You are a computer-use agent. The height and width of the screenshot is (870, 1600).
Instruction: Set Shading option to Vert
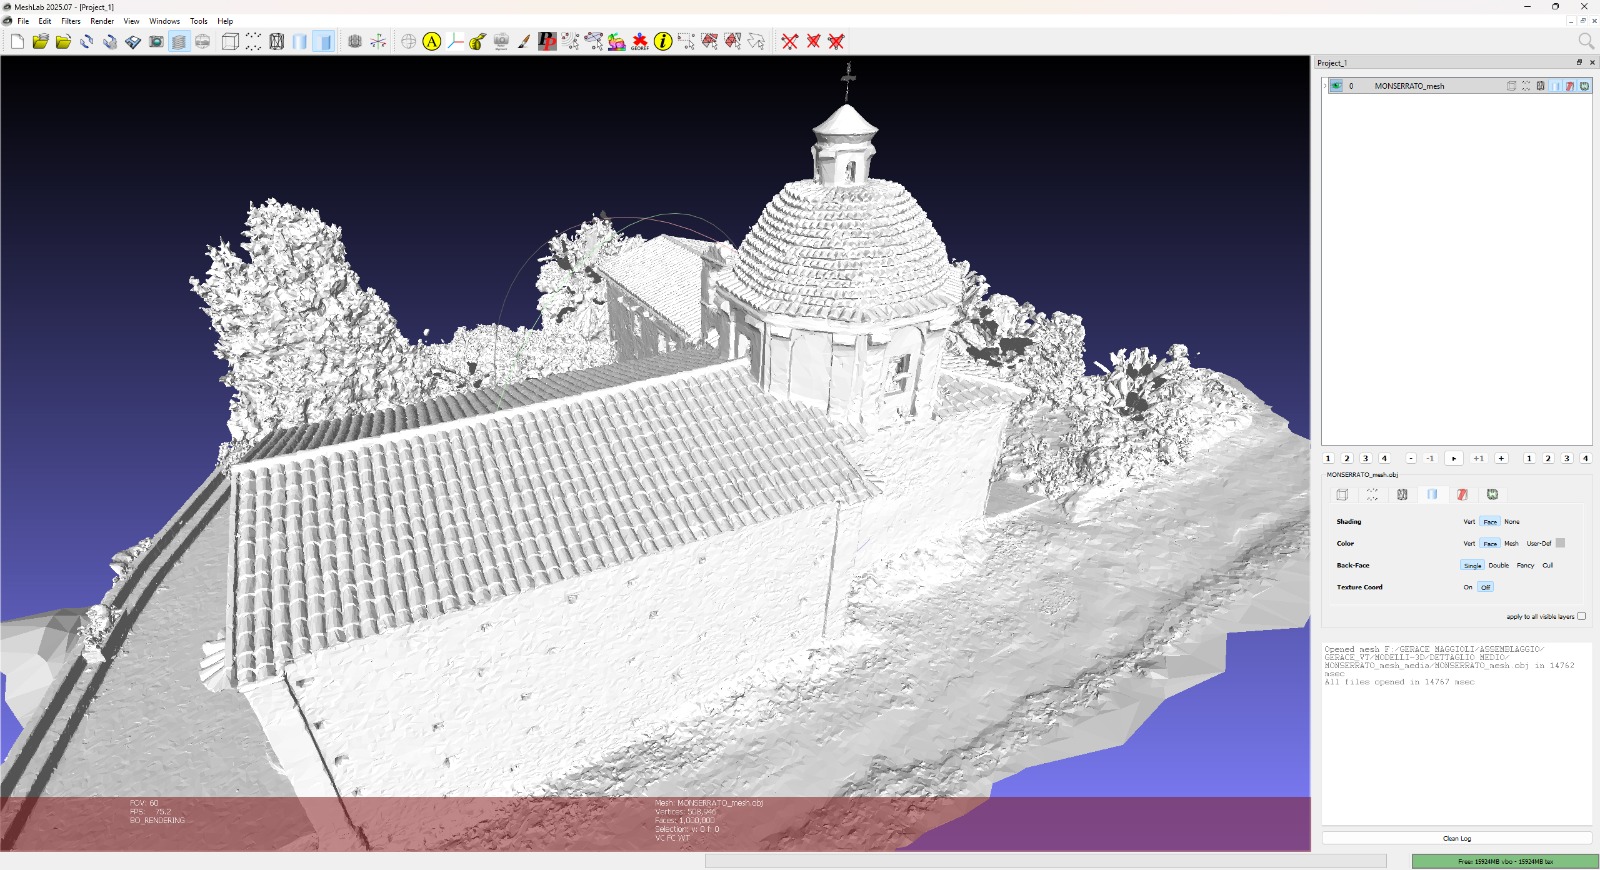tap(1469, 521)
